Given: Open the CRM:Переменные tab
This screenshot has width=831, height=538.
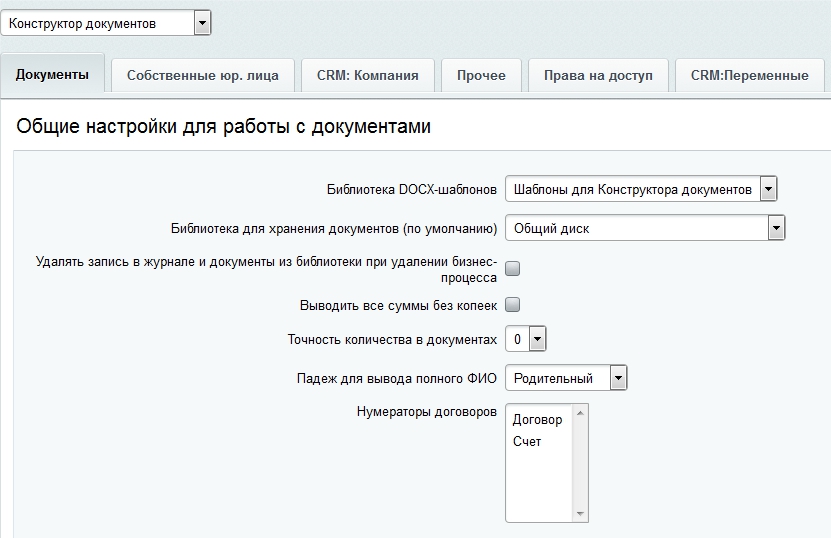Looking at the screenshot, I should (x=749, y=75).
